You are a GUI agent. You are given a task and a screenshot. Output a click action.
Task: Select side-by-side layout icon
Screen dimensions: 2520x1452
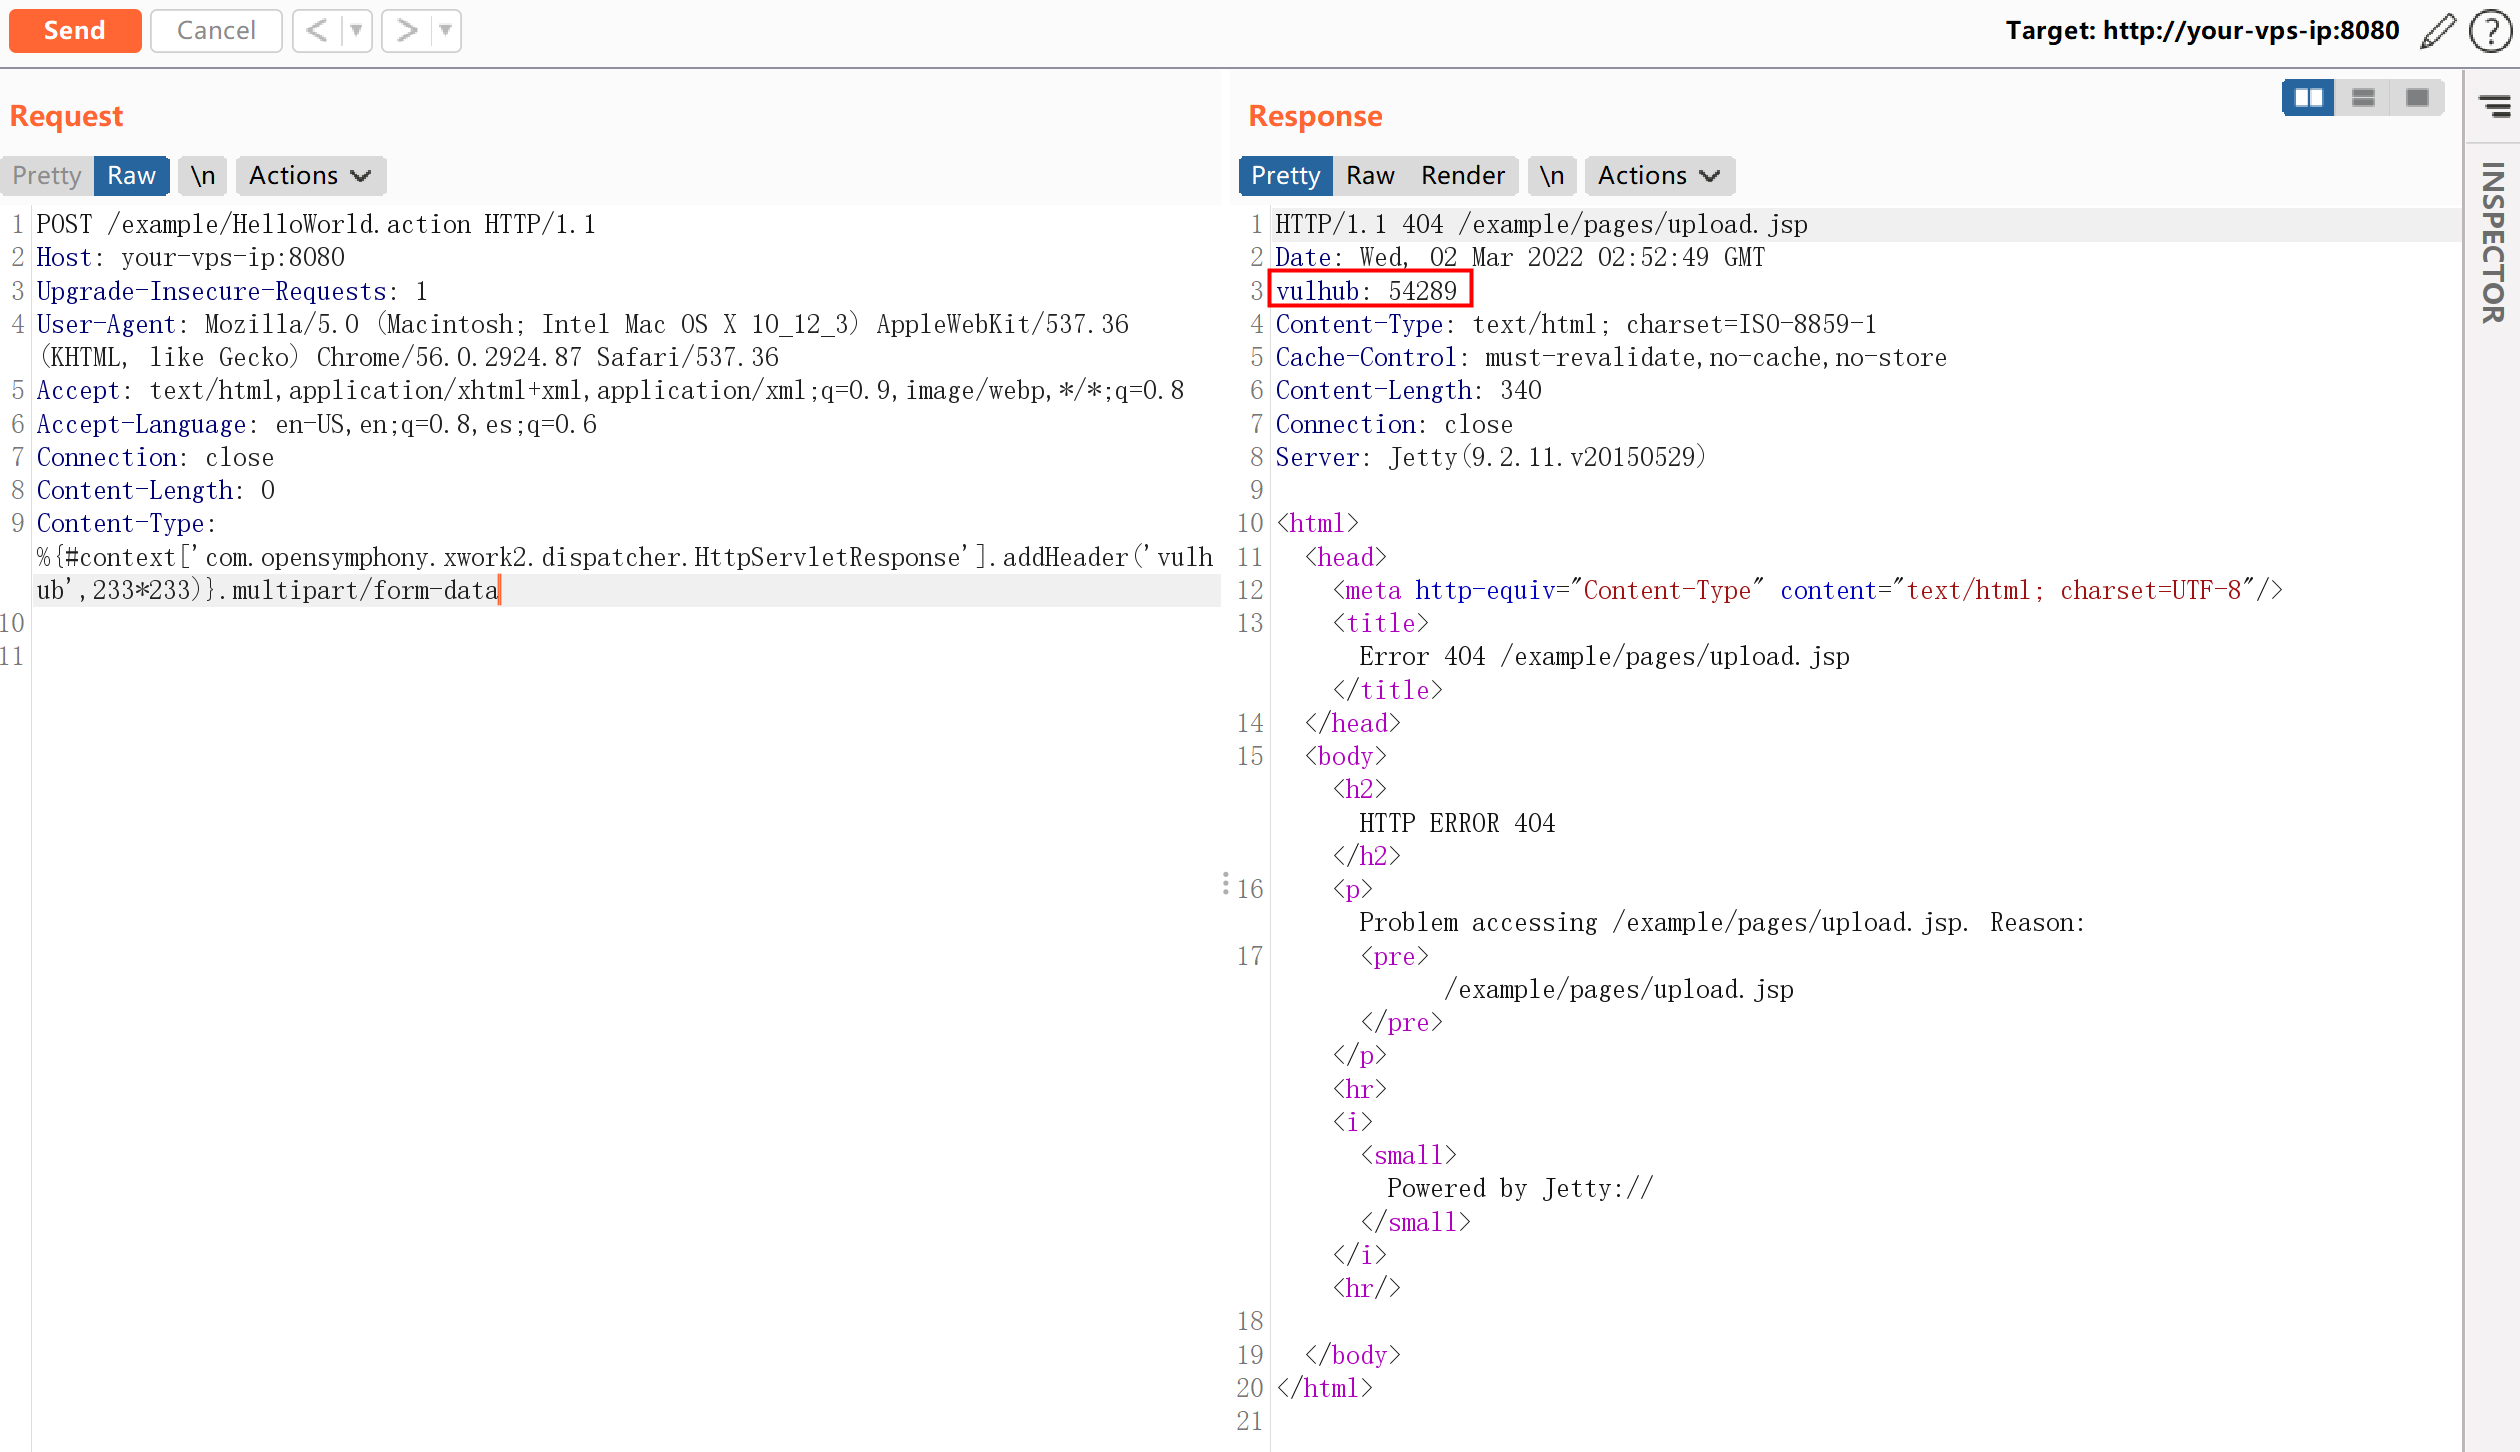[x=2308, y=98]
